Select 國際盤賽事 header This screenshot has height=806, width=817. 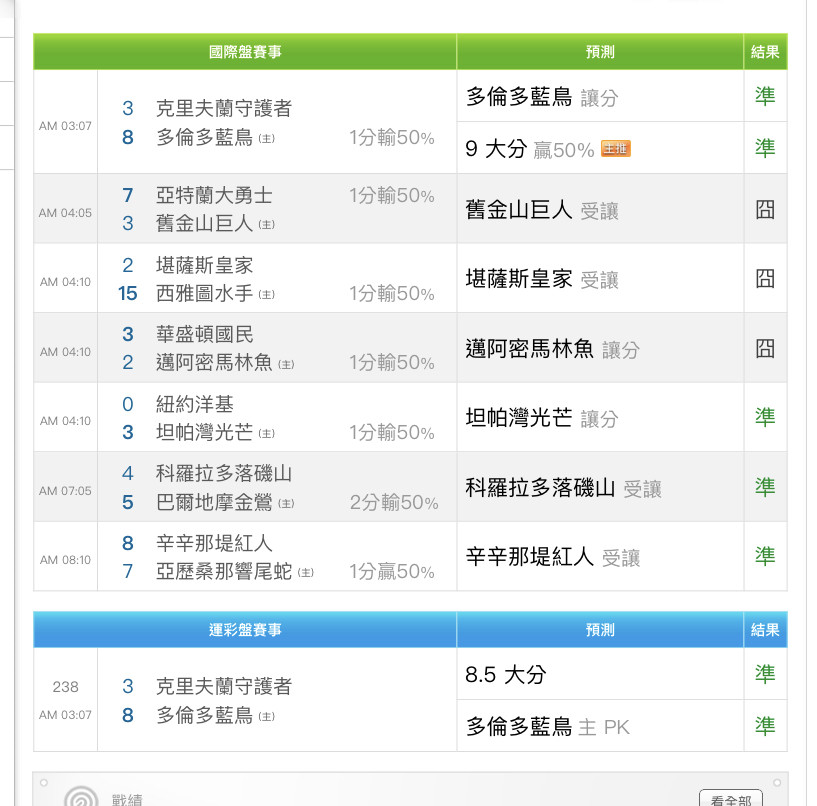[x=245, y=52]
